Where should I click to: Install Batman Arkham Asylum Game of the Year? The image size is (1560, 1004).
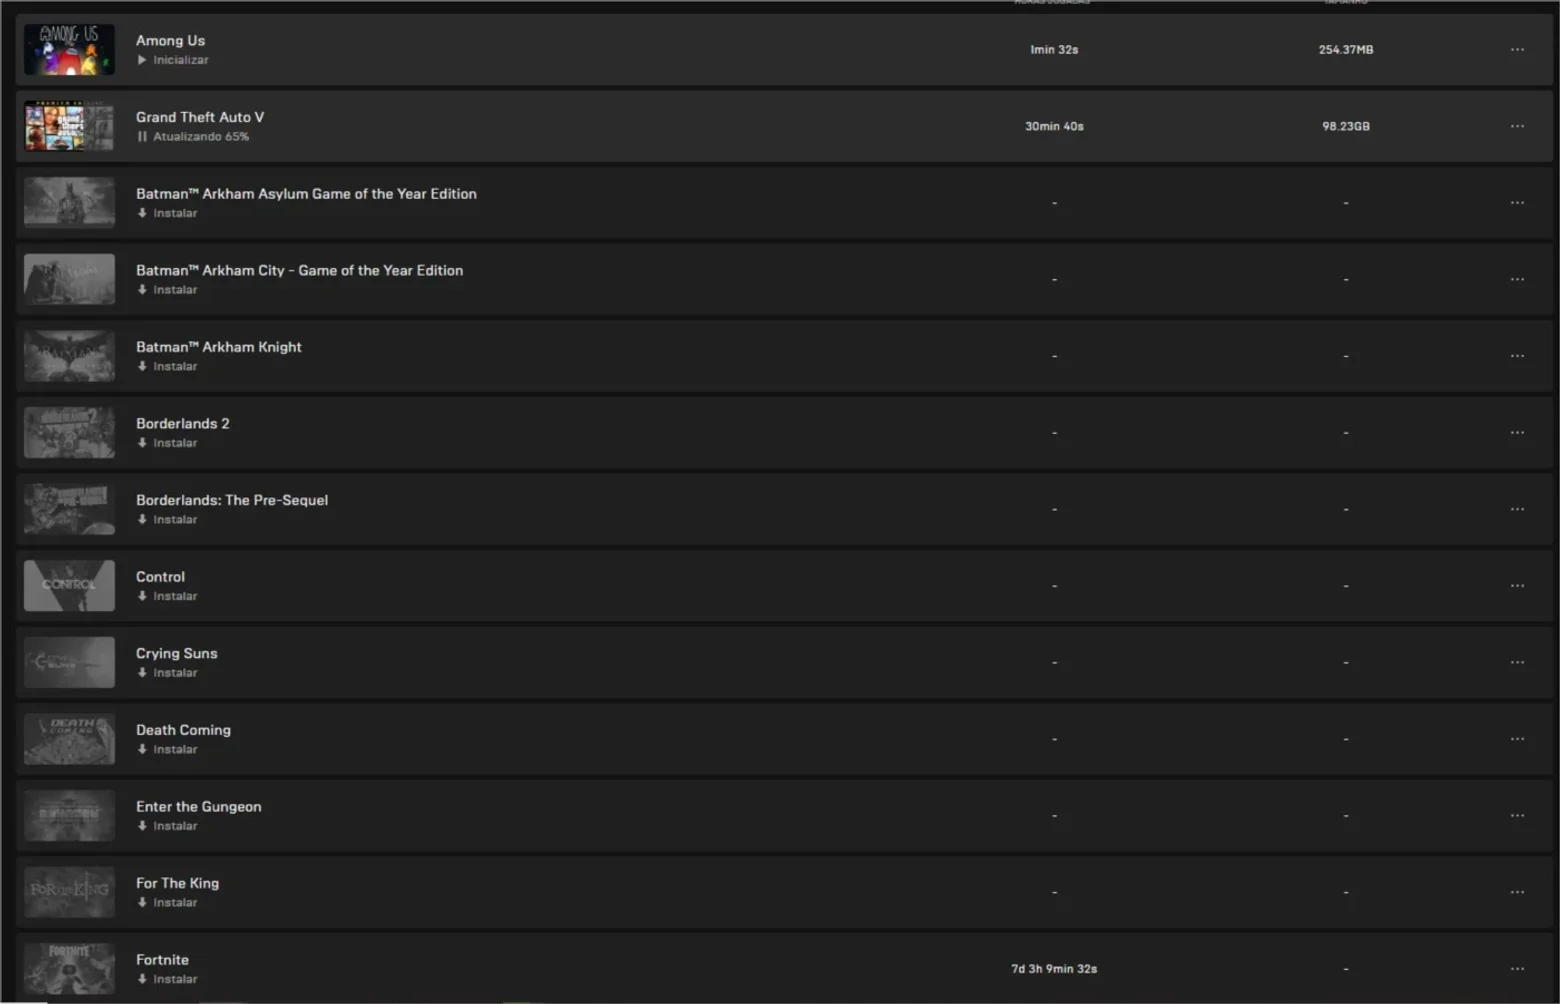(x=167, y=213)
